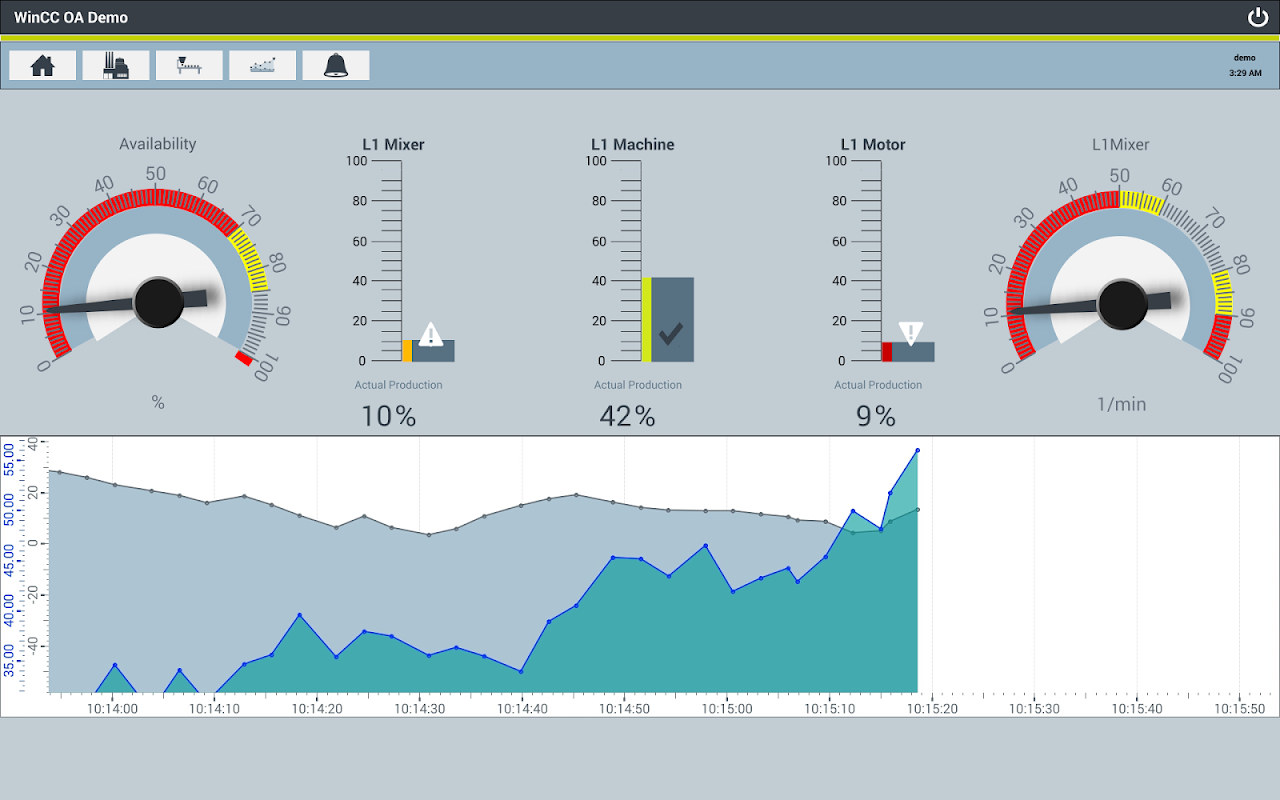
Task: Click the power logout icon
Action: tap(1257, 17)
